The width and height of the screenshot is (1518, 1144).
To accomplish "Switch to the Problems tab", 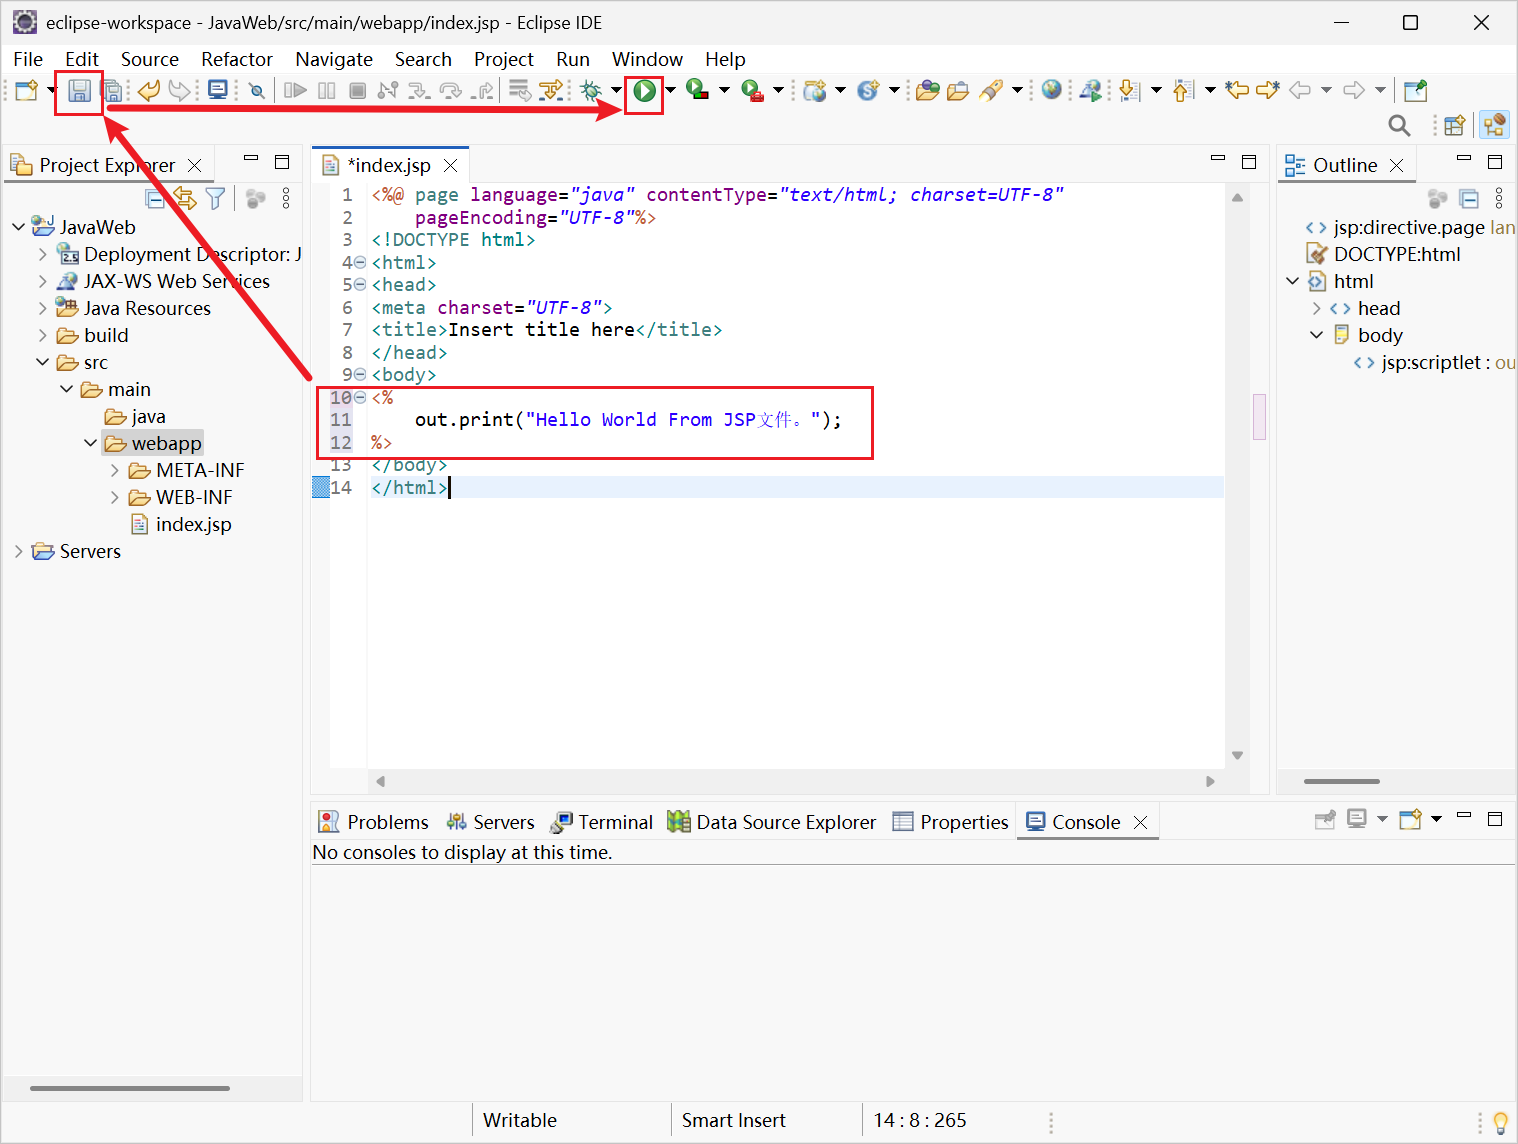I will (x=373, y=822).
